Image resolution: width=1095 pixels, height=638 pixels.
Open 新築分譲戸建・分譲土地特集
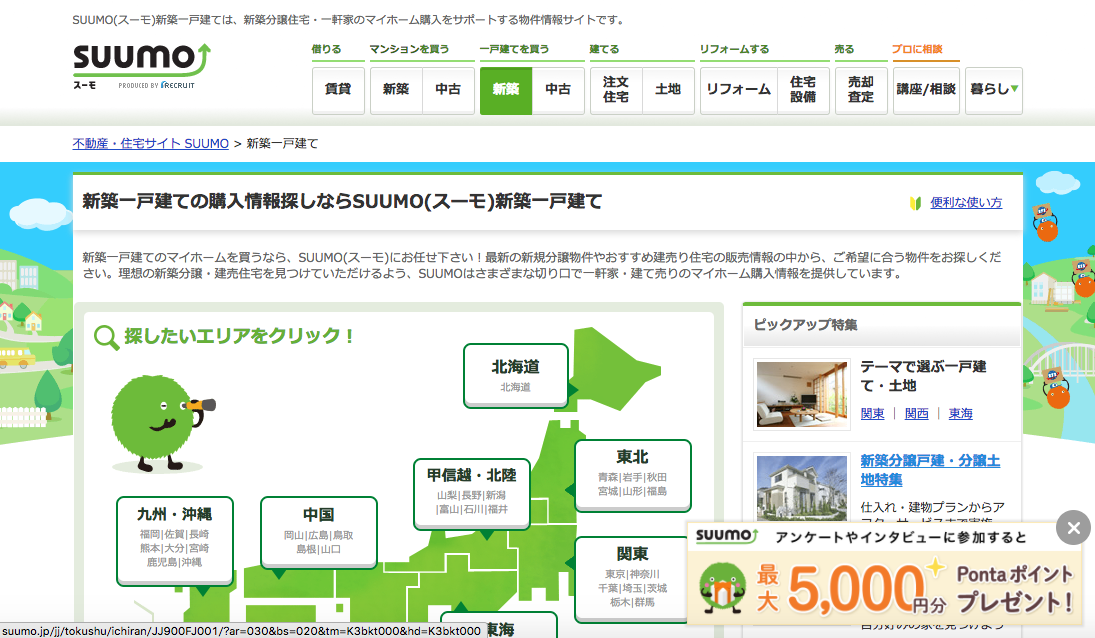pyautogui.click(x=930, y=468)
